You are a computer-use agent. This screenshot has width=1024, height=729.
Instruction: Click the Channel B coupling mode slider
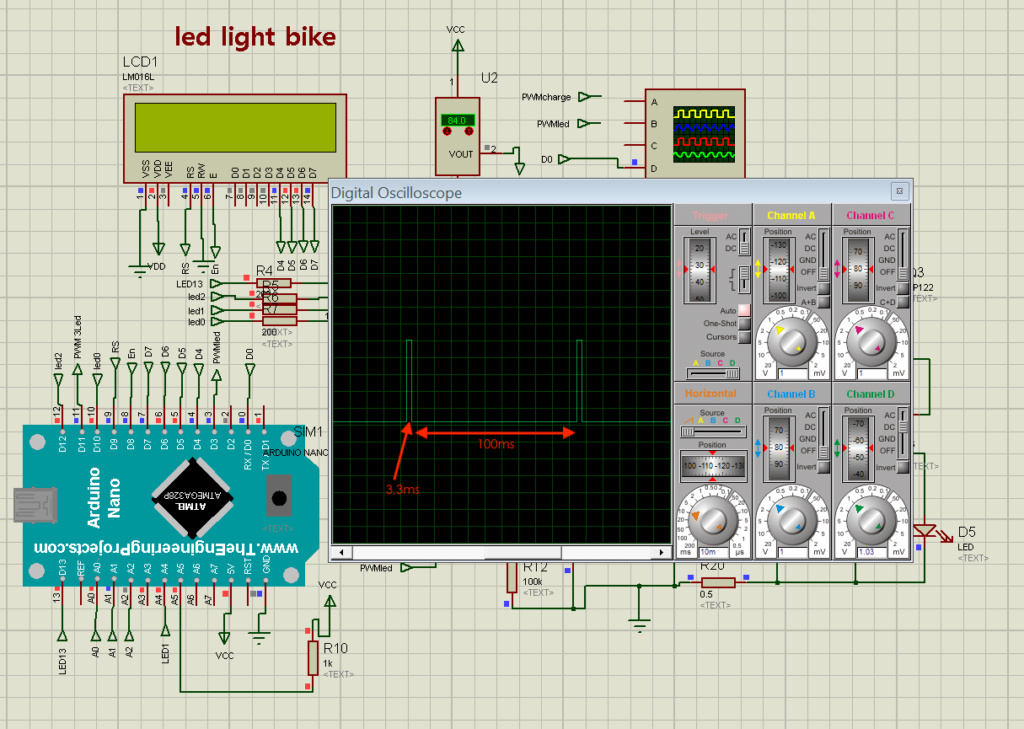point(824,434)
